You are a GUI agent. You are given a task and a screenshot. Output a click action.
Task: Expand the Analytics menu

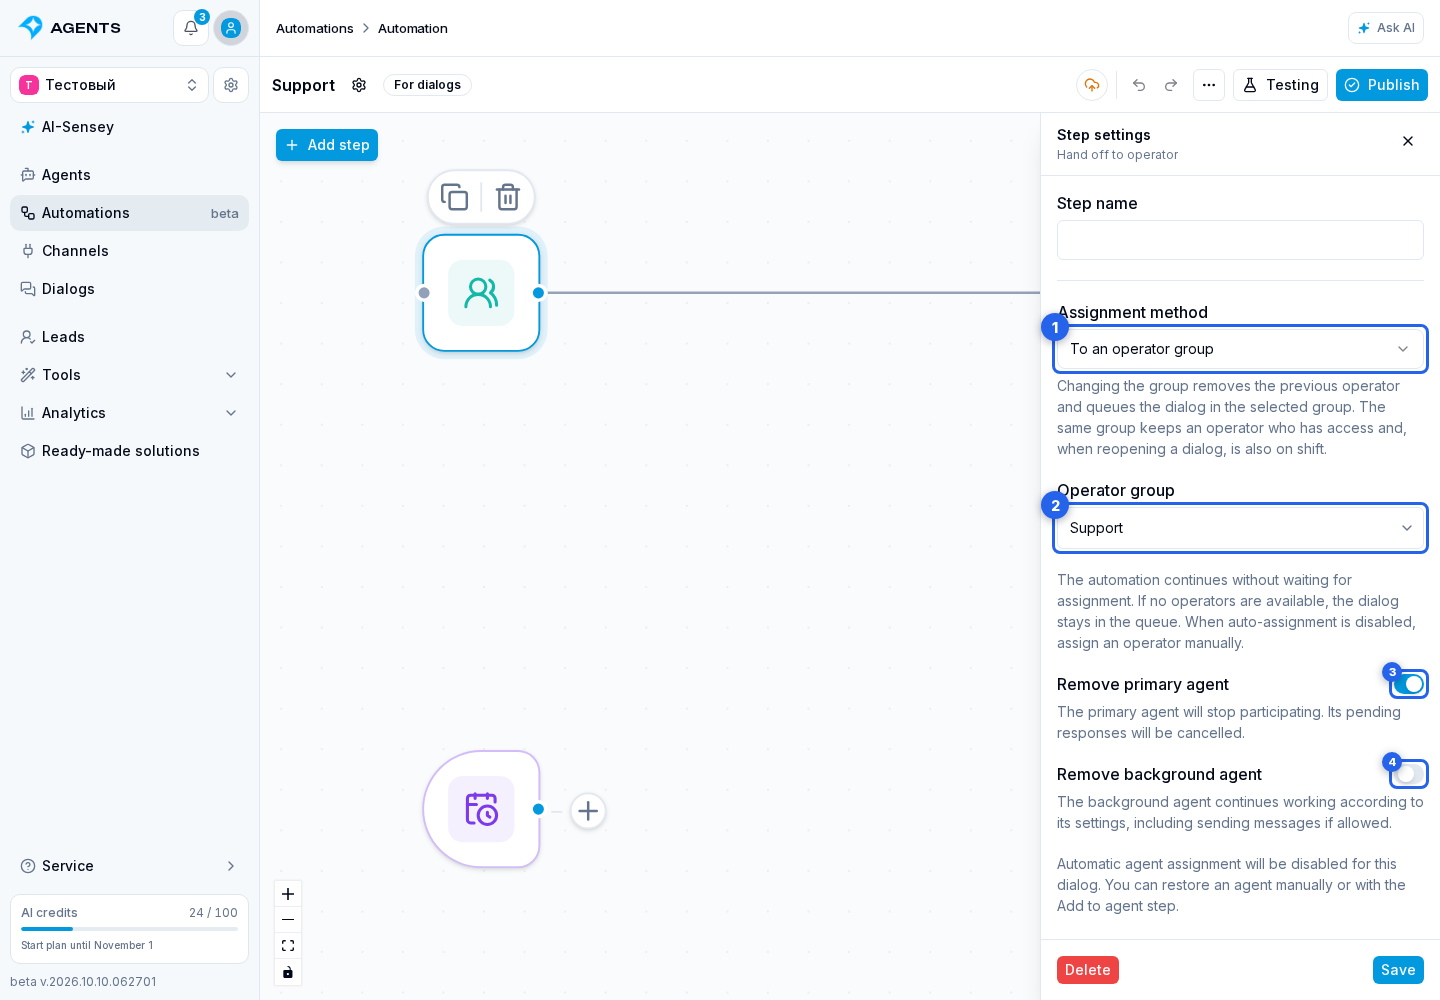[129, 413]
